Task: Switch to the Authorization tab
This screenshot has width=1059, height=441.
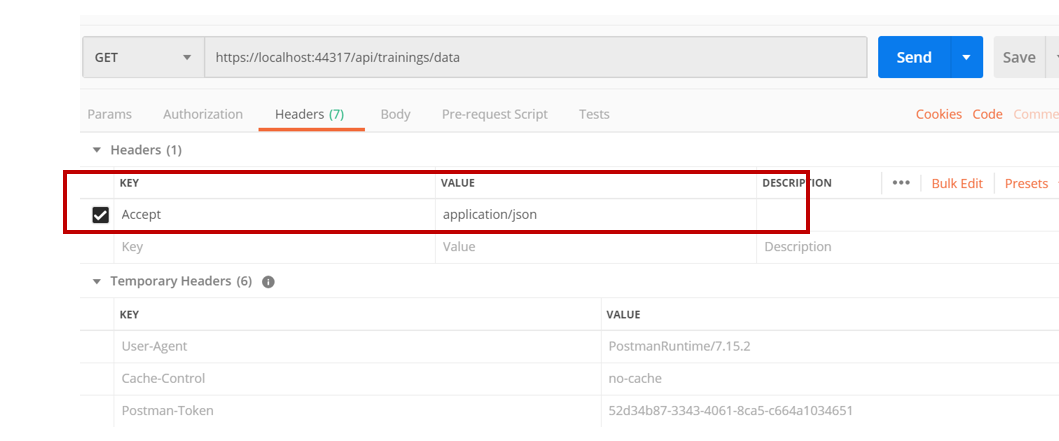Action: coord(203,114)
